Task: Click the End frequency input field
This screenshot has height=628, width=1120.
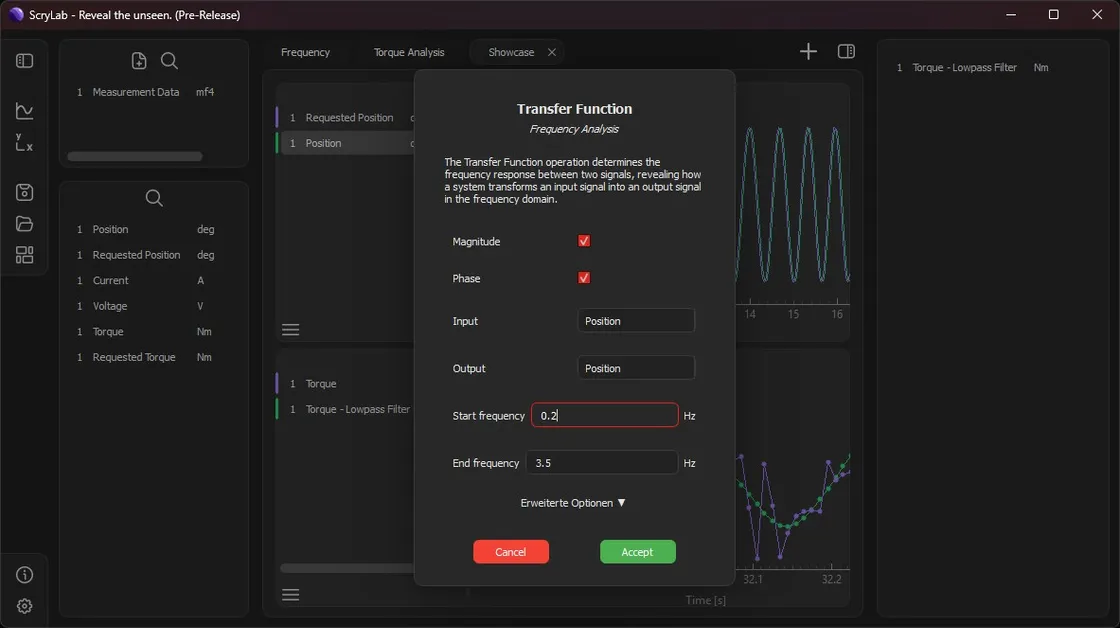Action: (x=602, y=463)
